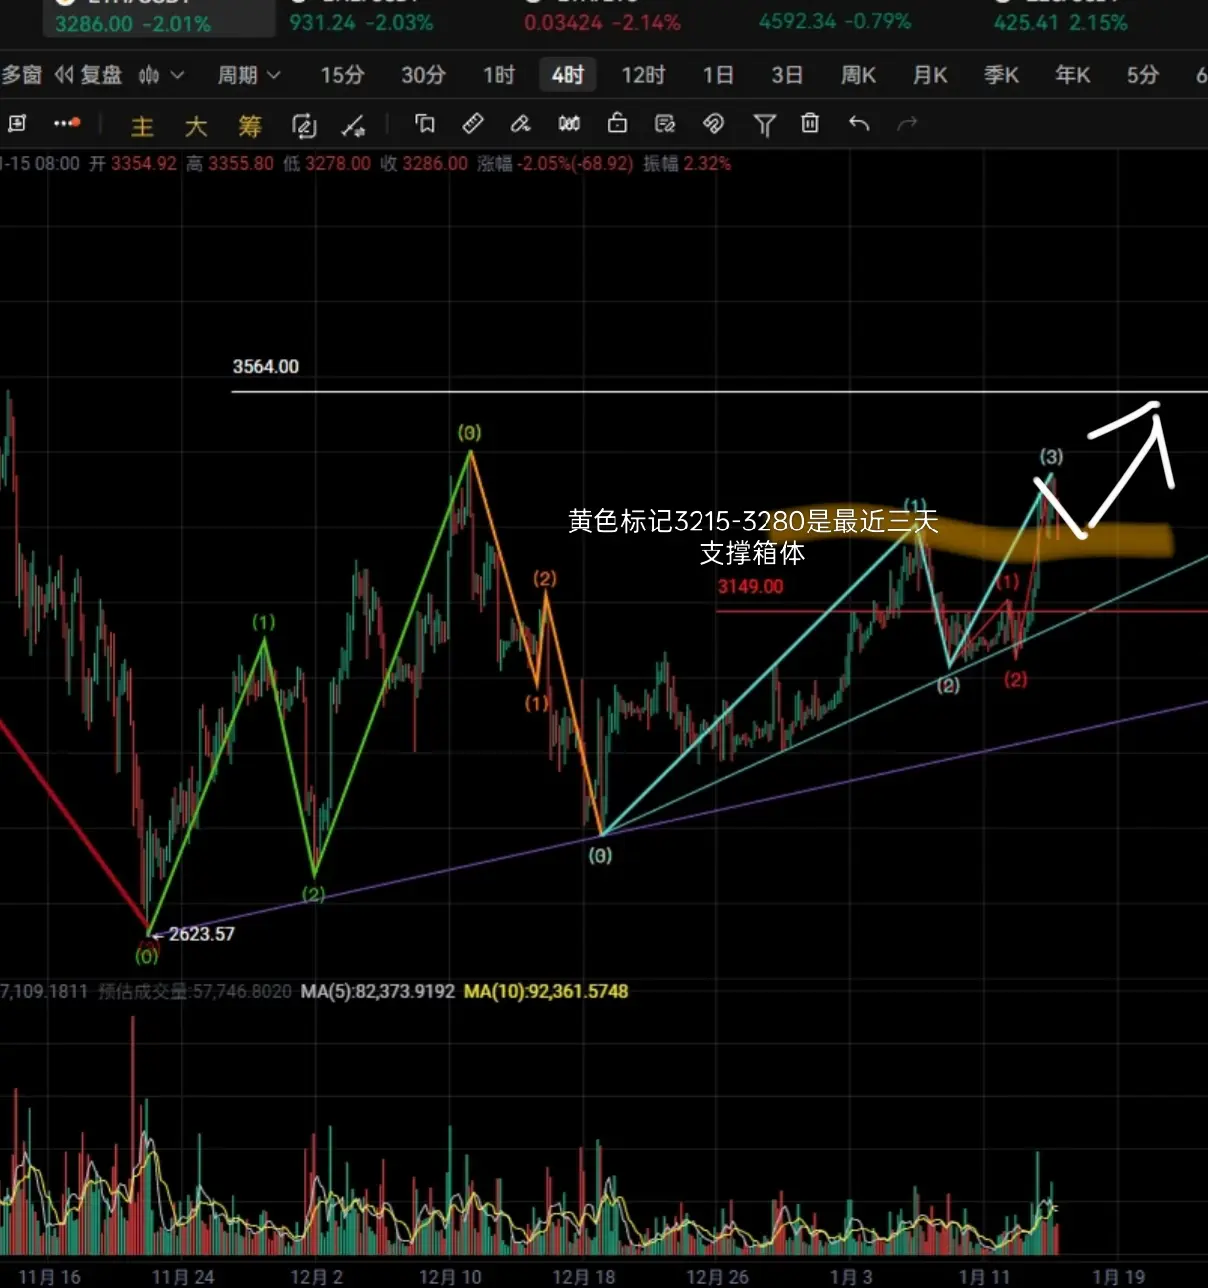Click the 振幅 2.32% amplitude value
The width and height of the screenshot is (1208, 1288).
point(687,164)
